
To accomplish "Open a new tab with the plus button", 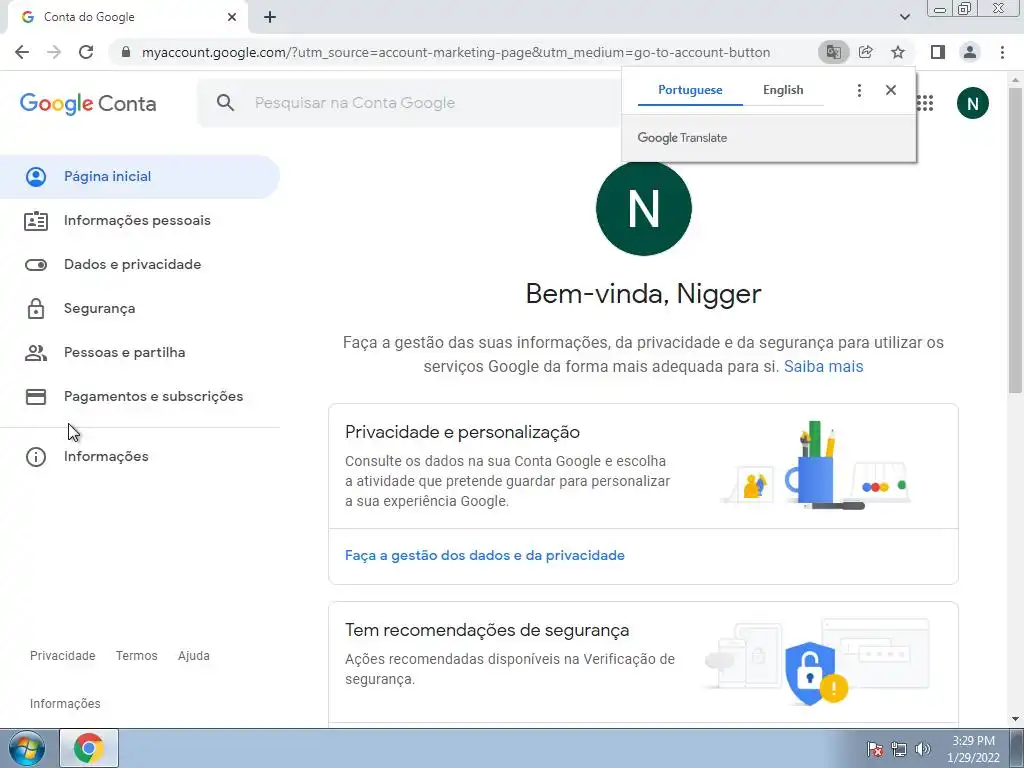I will (x=270, y=17).
